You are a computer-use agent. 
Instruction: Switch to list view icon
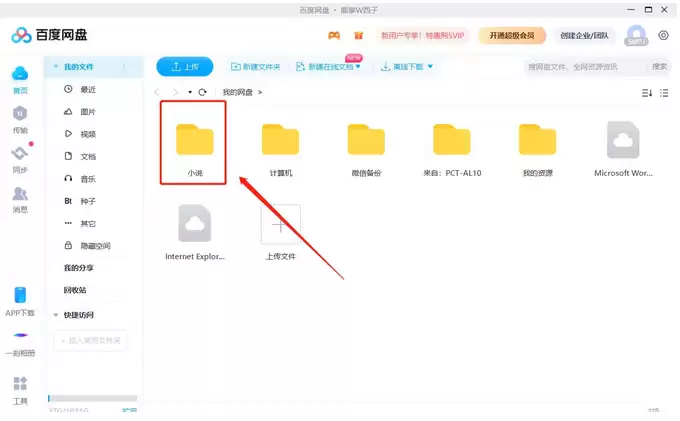664,93
